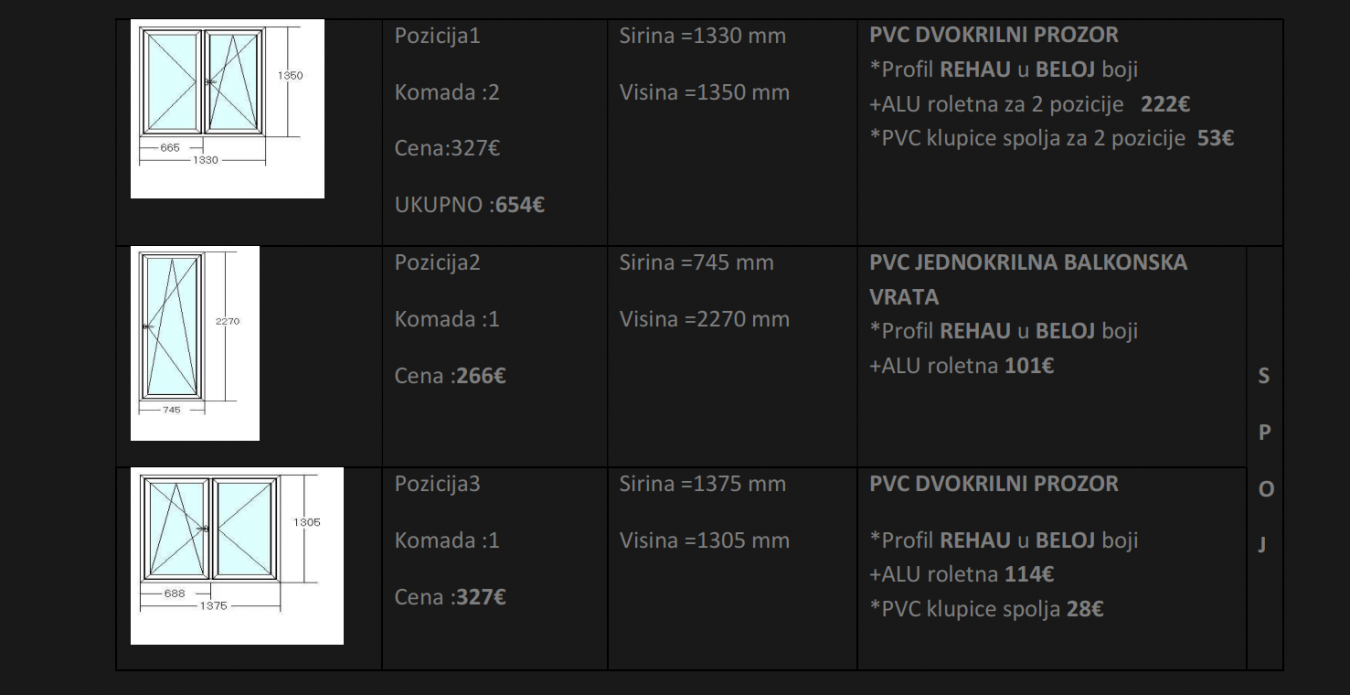Screen dimensions: 1350x695
Task: Select the "Sirina =1375 mm" width text
Action: pos(702,484)
